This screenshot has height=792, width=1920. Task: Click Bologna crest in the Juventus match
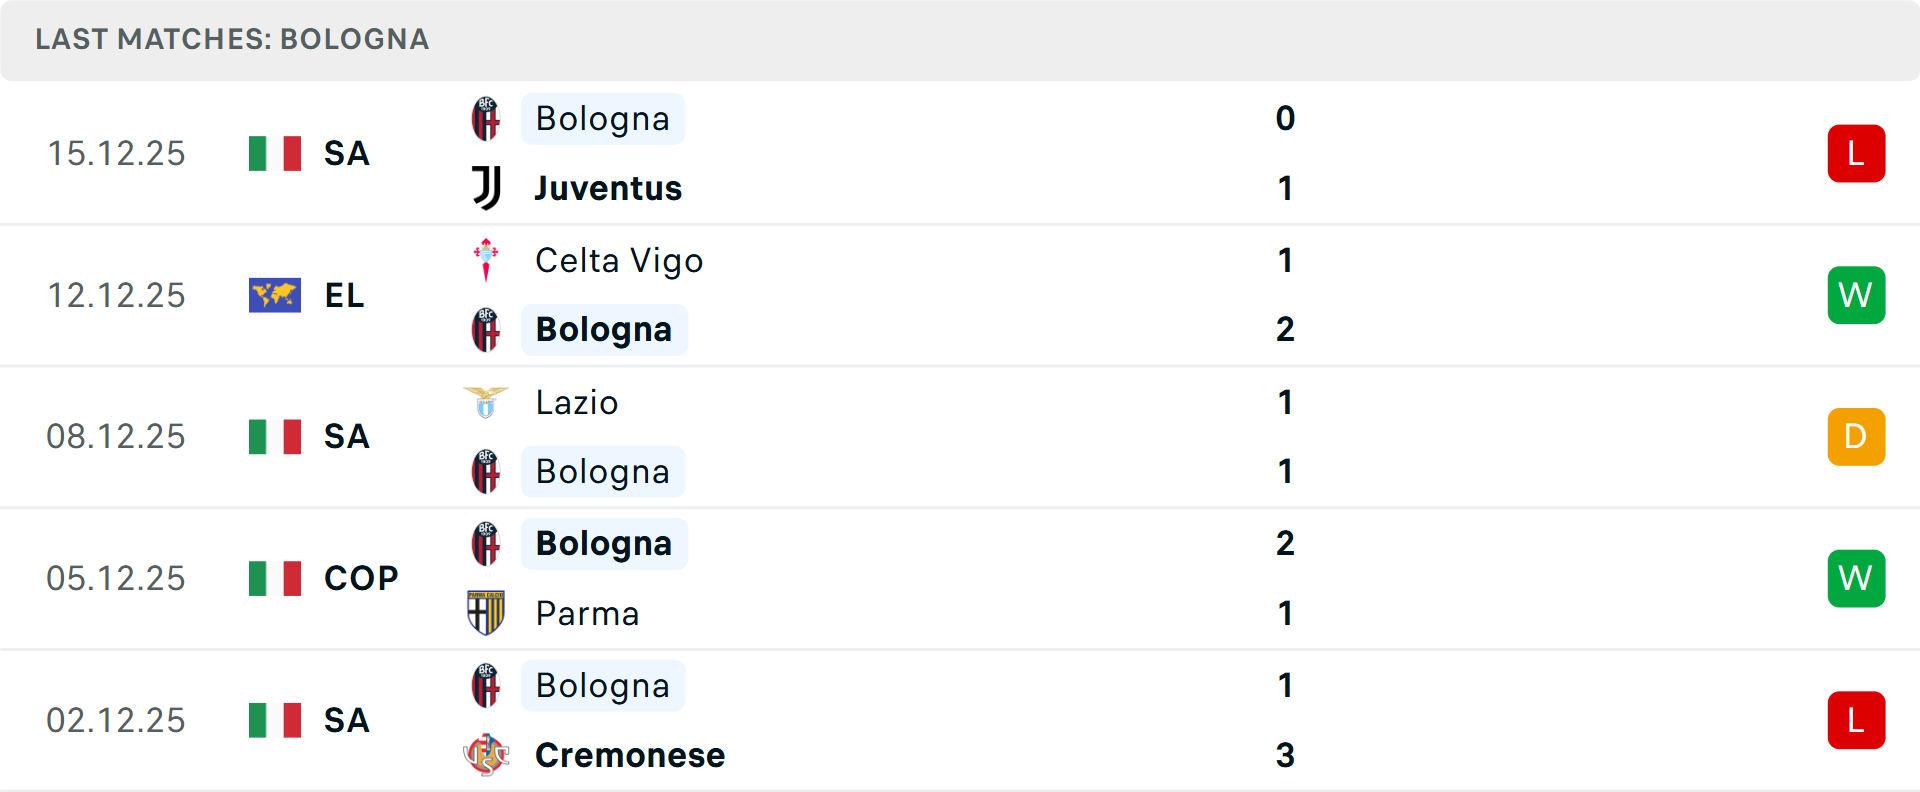(x=486, y=119)
